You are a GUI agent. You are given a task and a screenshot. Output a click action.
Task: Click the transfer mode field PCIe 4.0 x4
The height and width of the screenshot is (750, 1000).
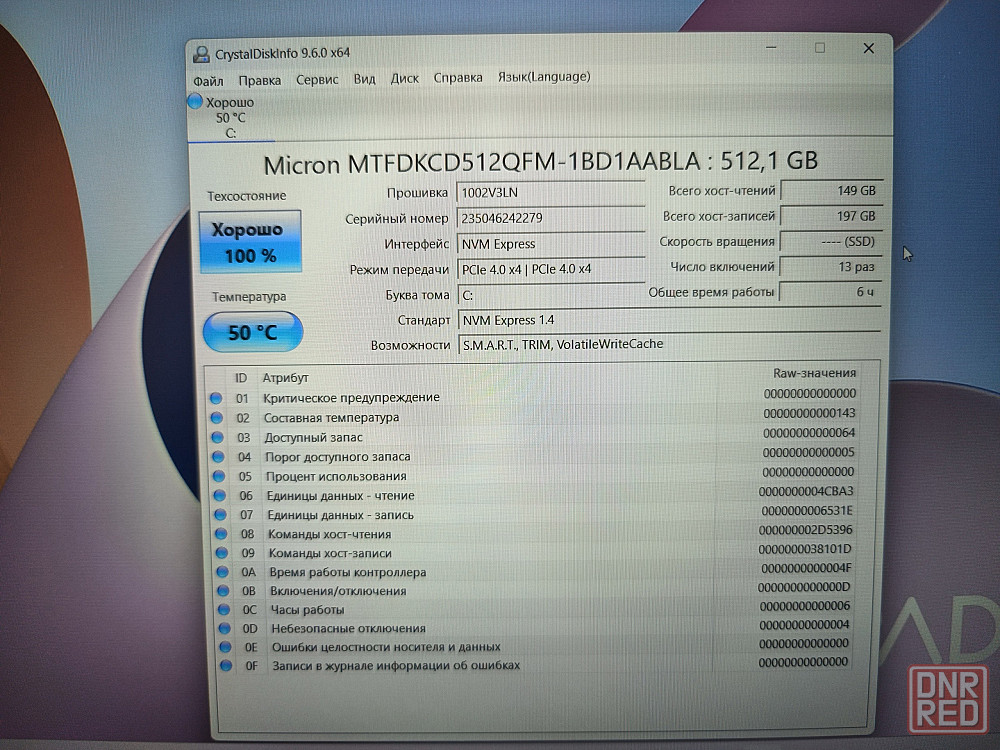point(551,269)
